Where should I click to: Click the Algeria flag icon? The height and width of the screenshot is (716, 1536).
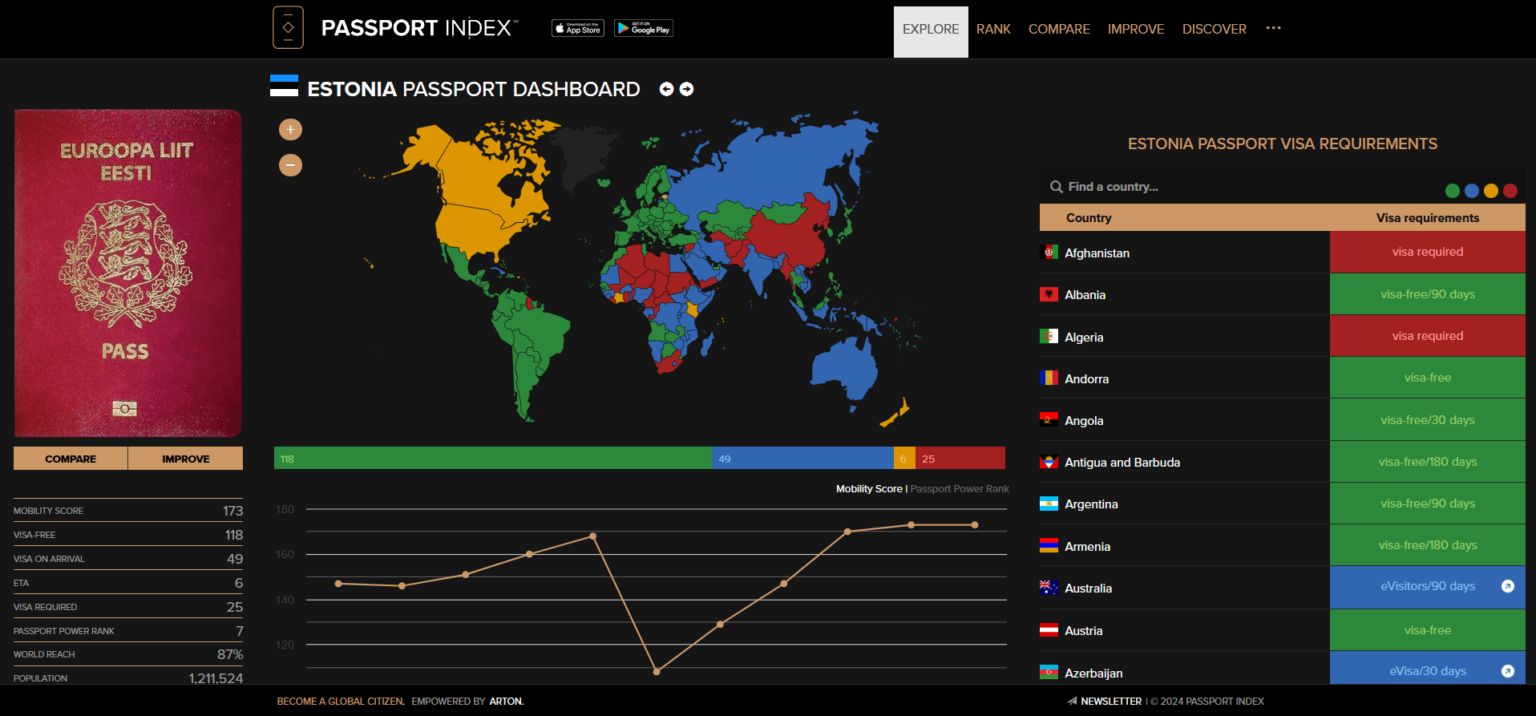point(1049,336)
